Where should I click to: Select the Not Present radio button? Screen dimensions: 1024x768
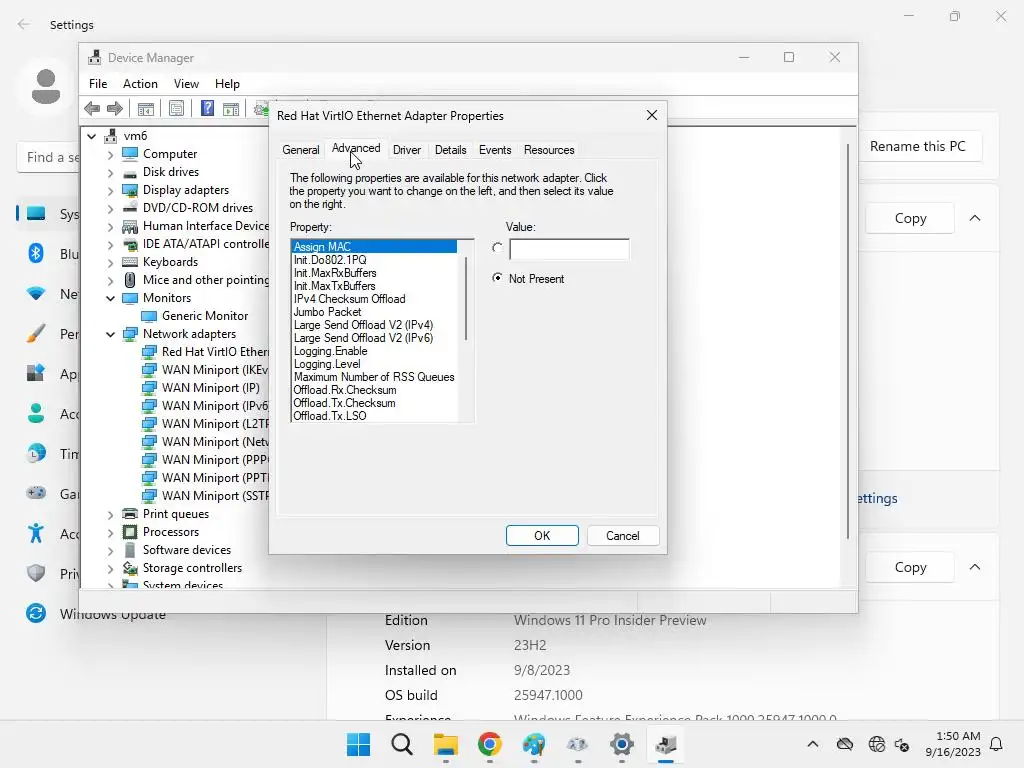point(498,278)
